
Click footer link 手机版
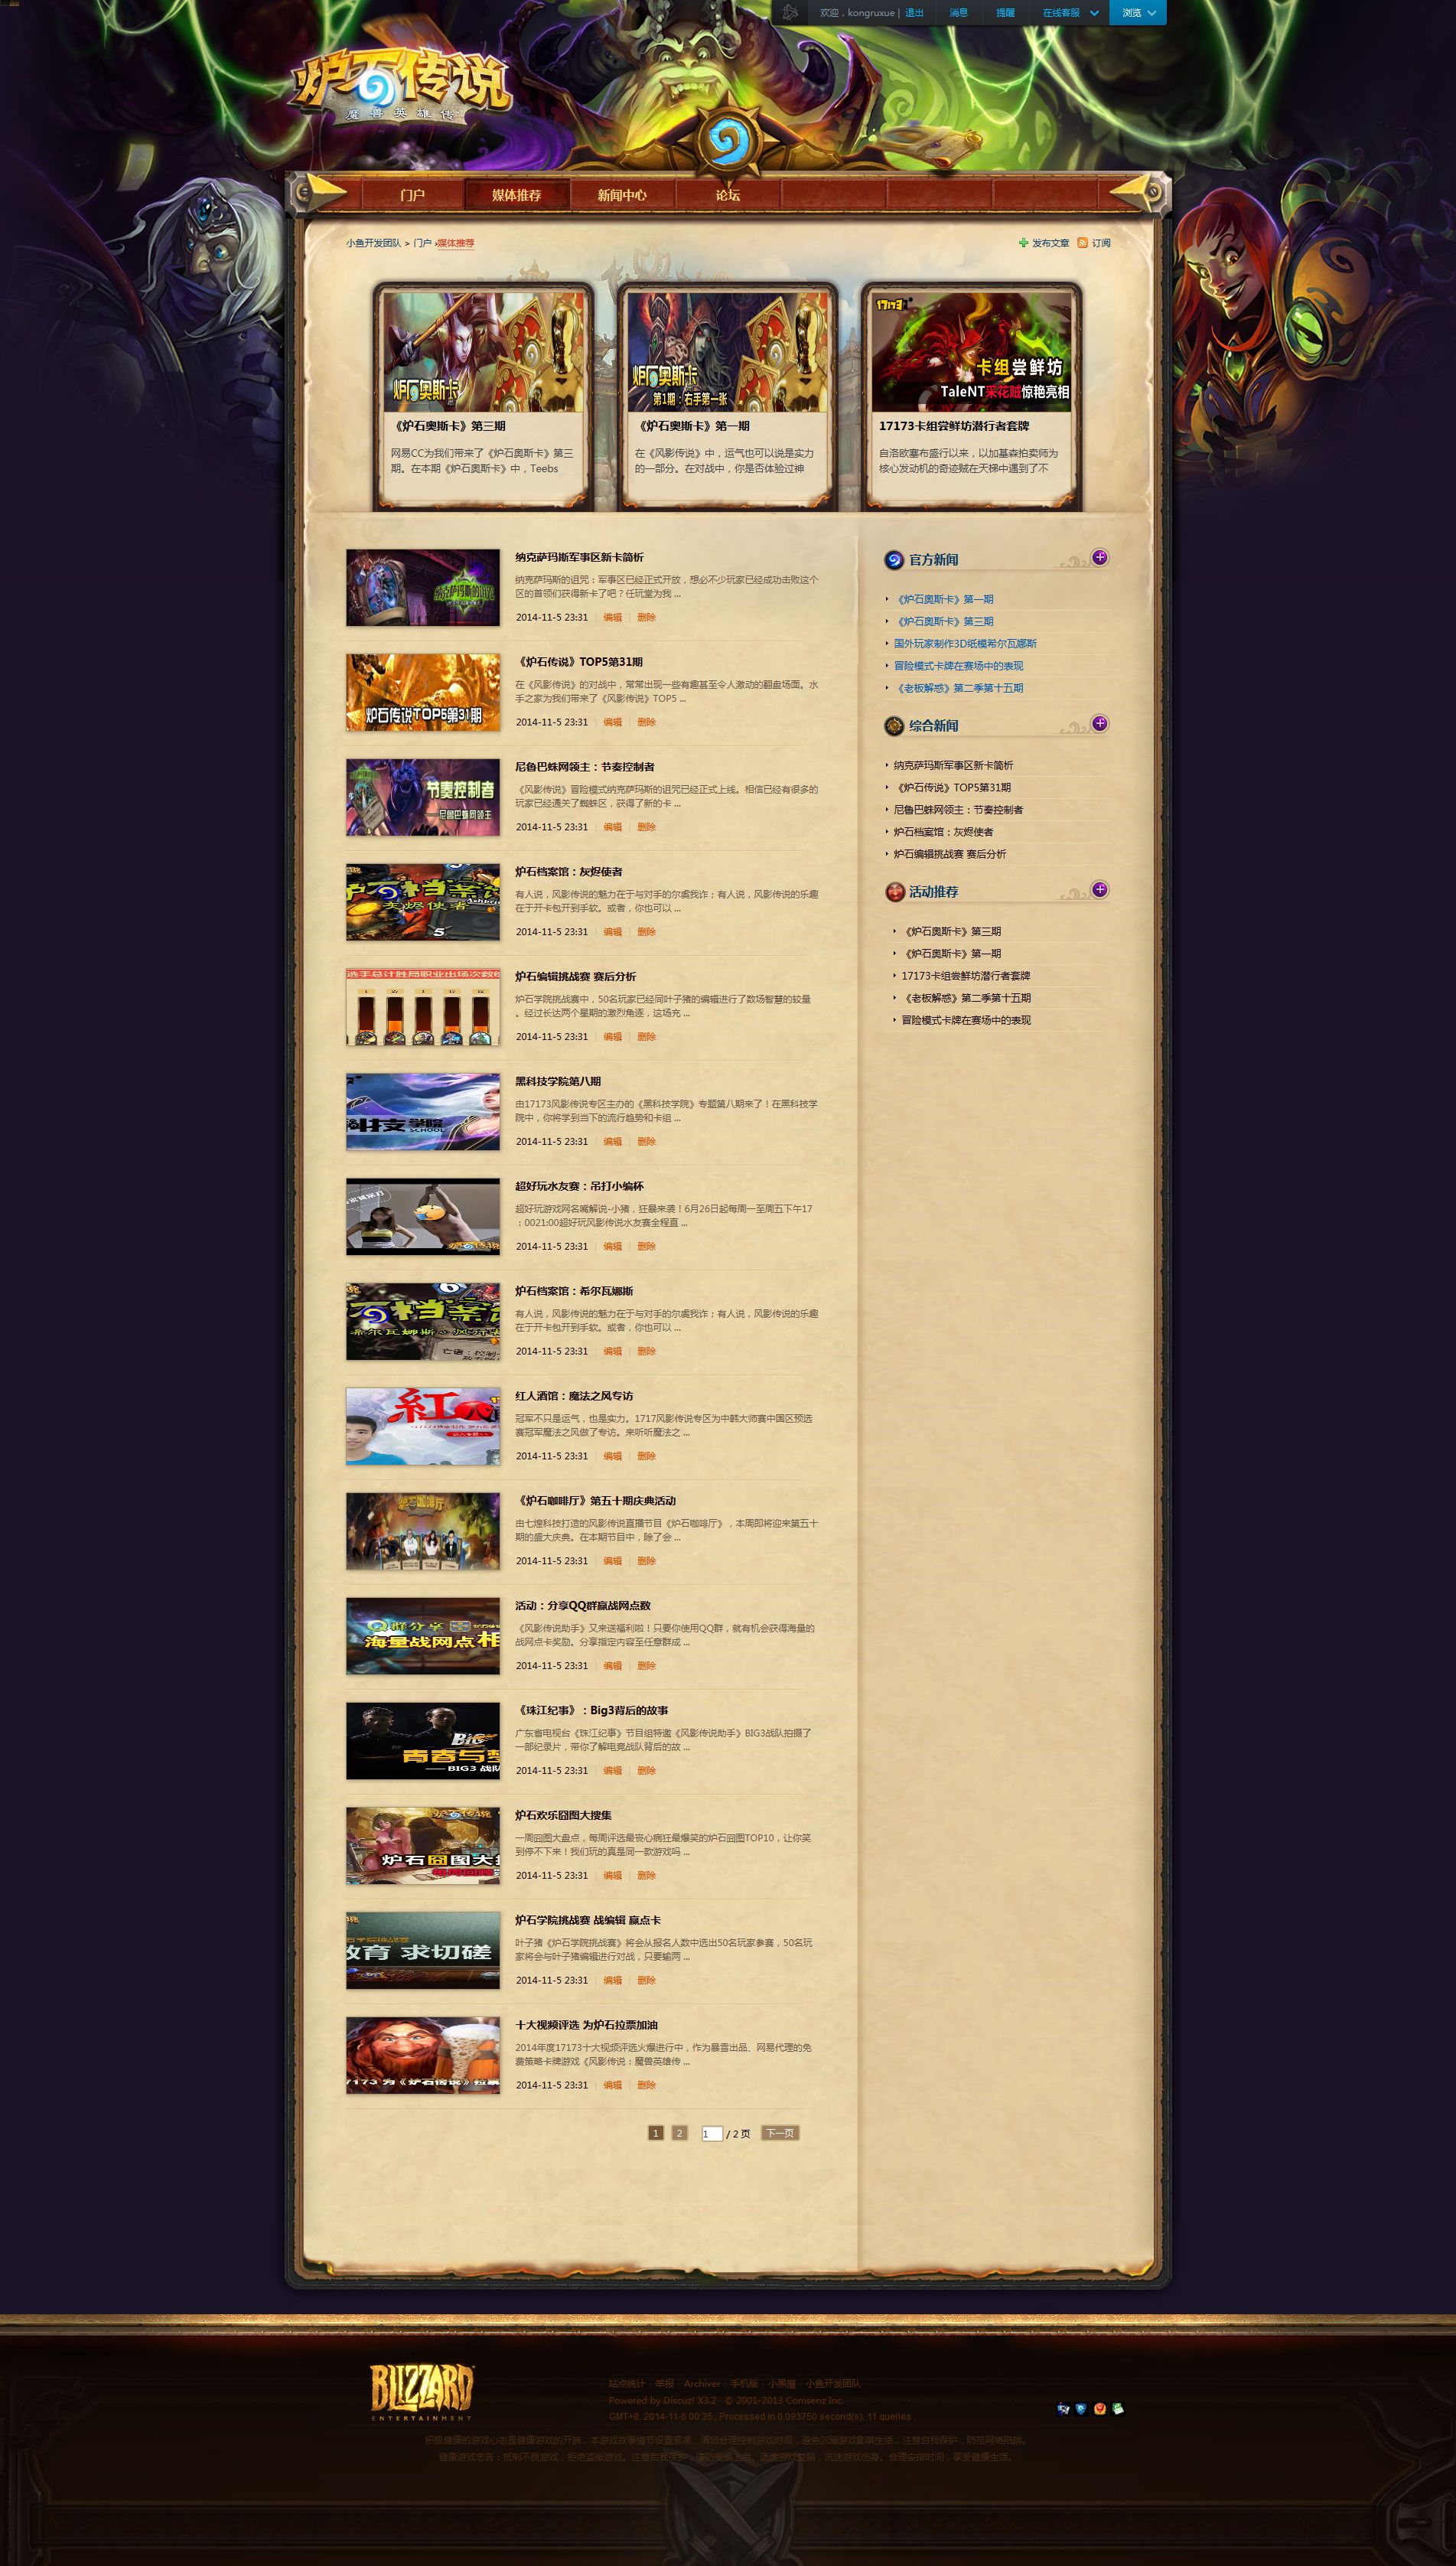click(x=744, y=2383)
